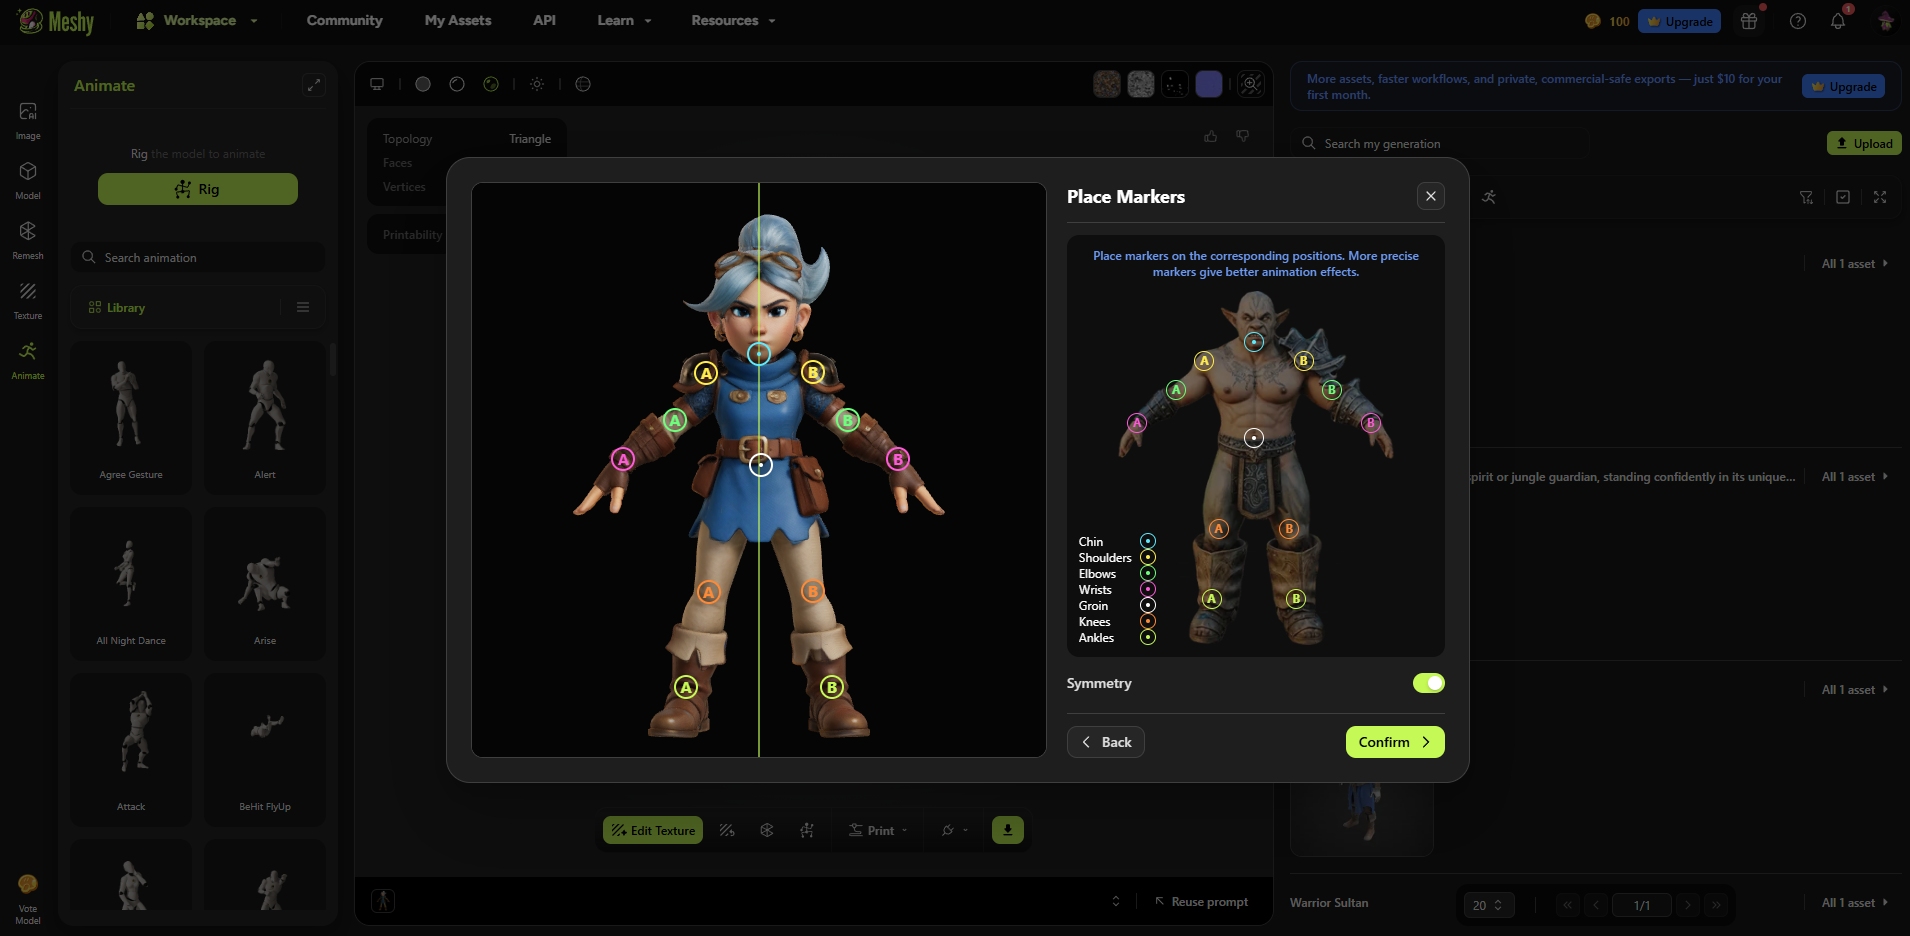Click the Search animation field
This screenshot has height=936, width=1910.
pos(200,258)
